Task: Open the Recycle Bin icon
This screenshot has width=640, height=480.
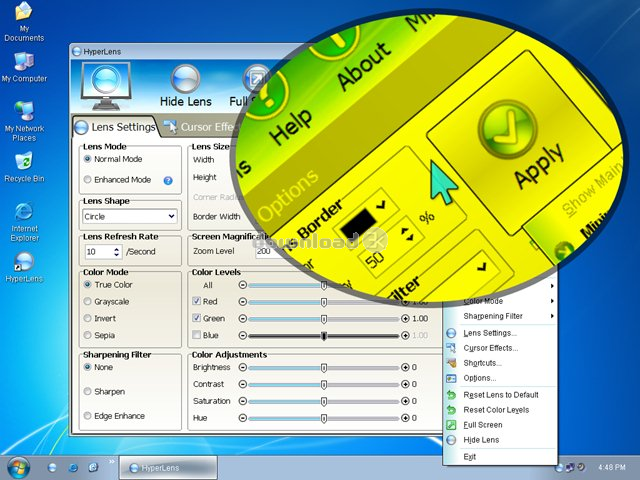Action: click(x=24, y=167)
